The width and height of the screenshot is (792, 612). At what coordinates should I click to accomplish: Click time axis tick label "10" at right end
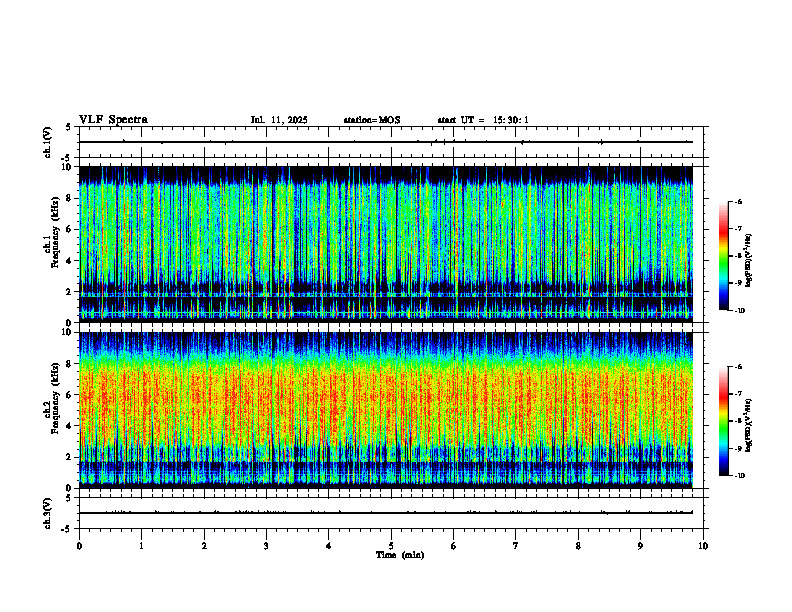point(703,546)
